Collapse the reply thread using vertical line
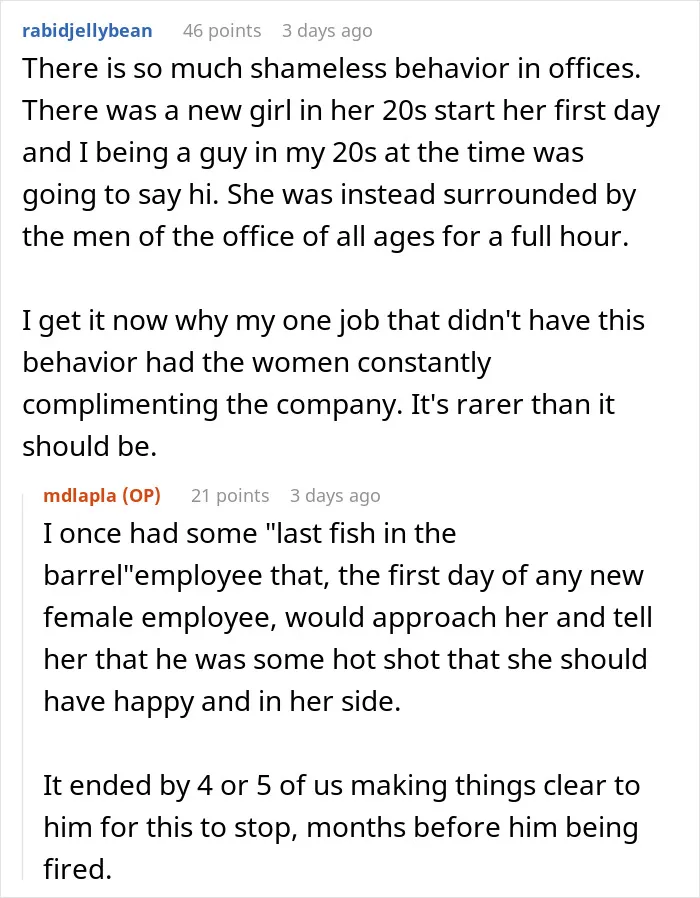The image size is (700, 898). 23,684
